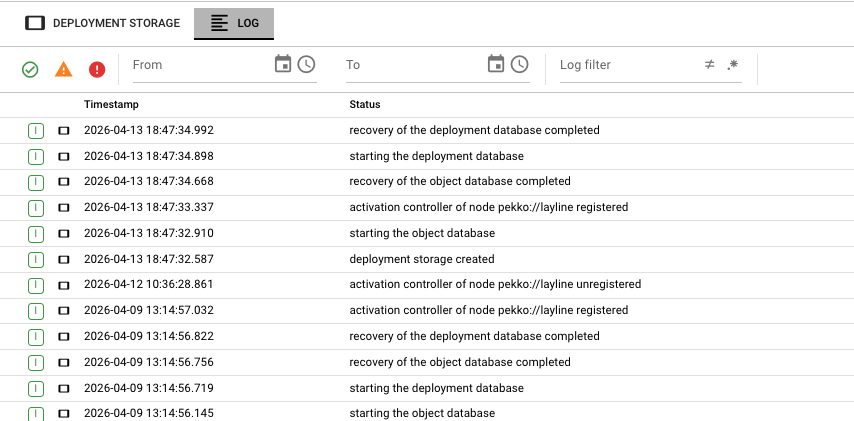Enable the not-equal inverse log filter
The width and height of the screenshot is (854, 421).
point(709,64)
